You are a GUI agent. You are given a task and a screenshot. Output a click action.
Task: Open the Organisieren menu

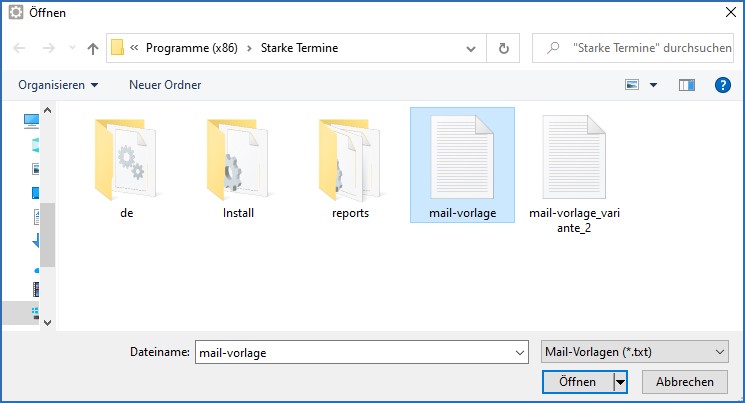tap(58, 85)
